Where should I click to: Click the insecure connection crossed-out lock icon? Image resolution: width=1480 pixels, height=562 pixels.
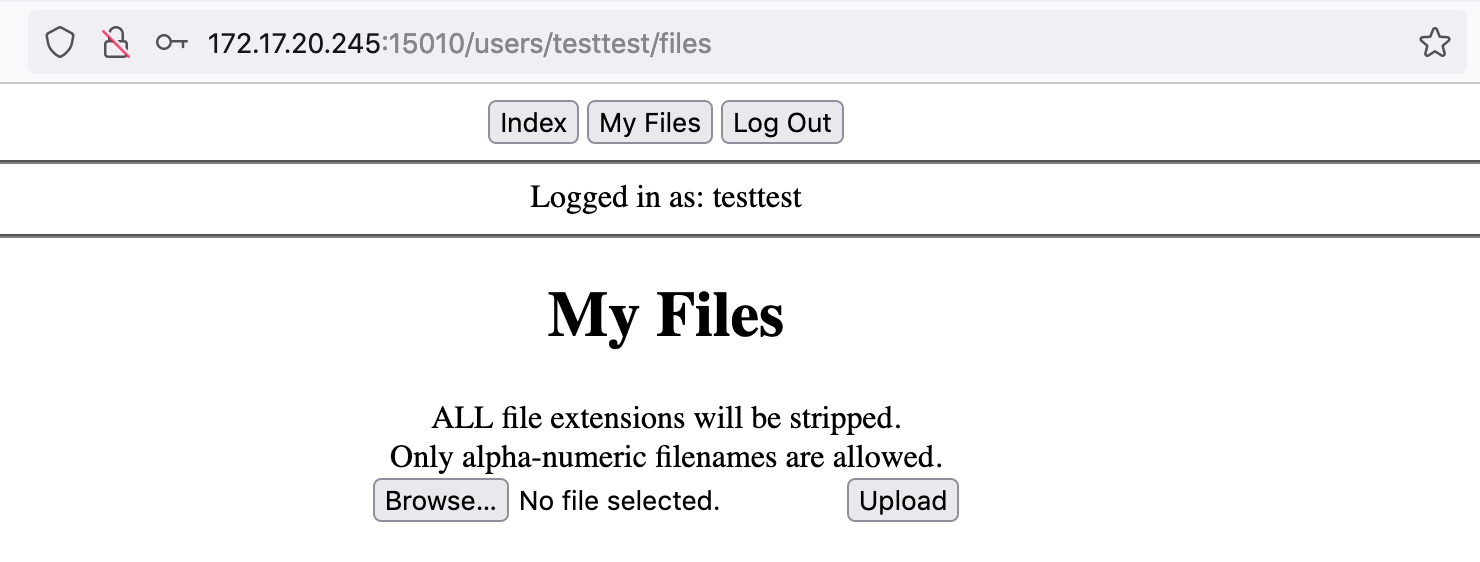point(117,43)
